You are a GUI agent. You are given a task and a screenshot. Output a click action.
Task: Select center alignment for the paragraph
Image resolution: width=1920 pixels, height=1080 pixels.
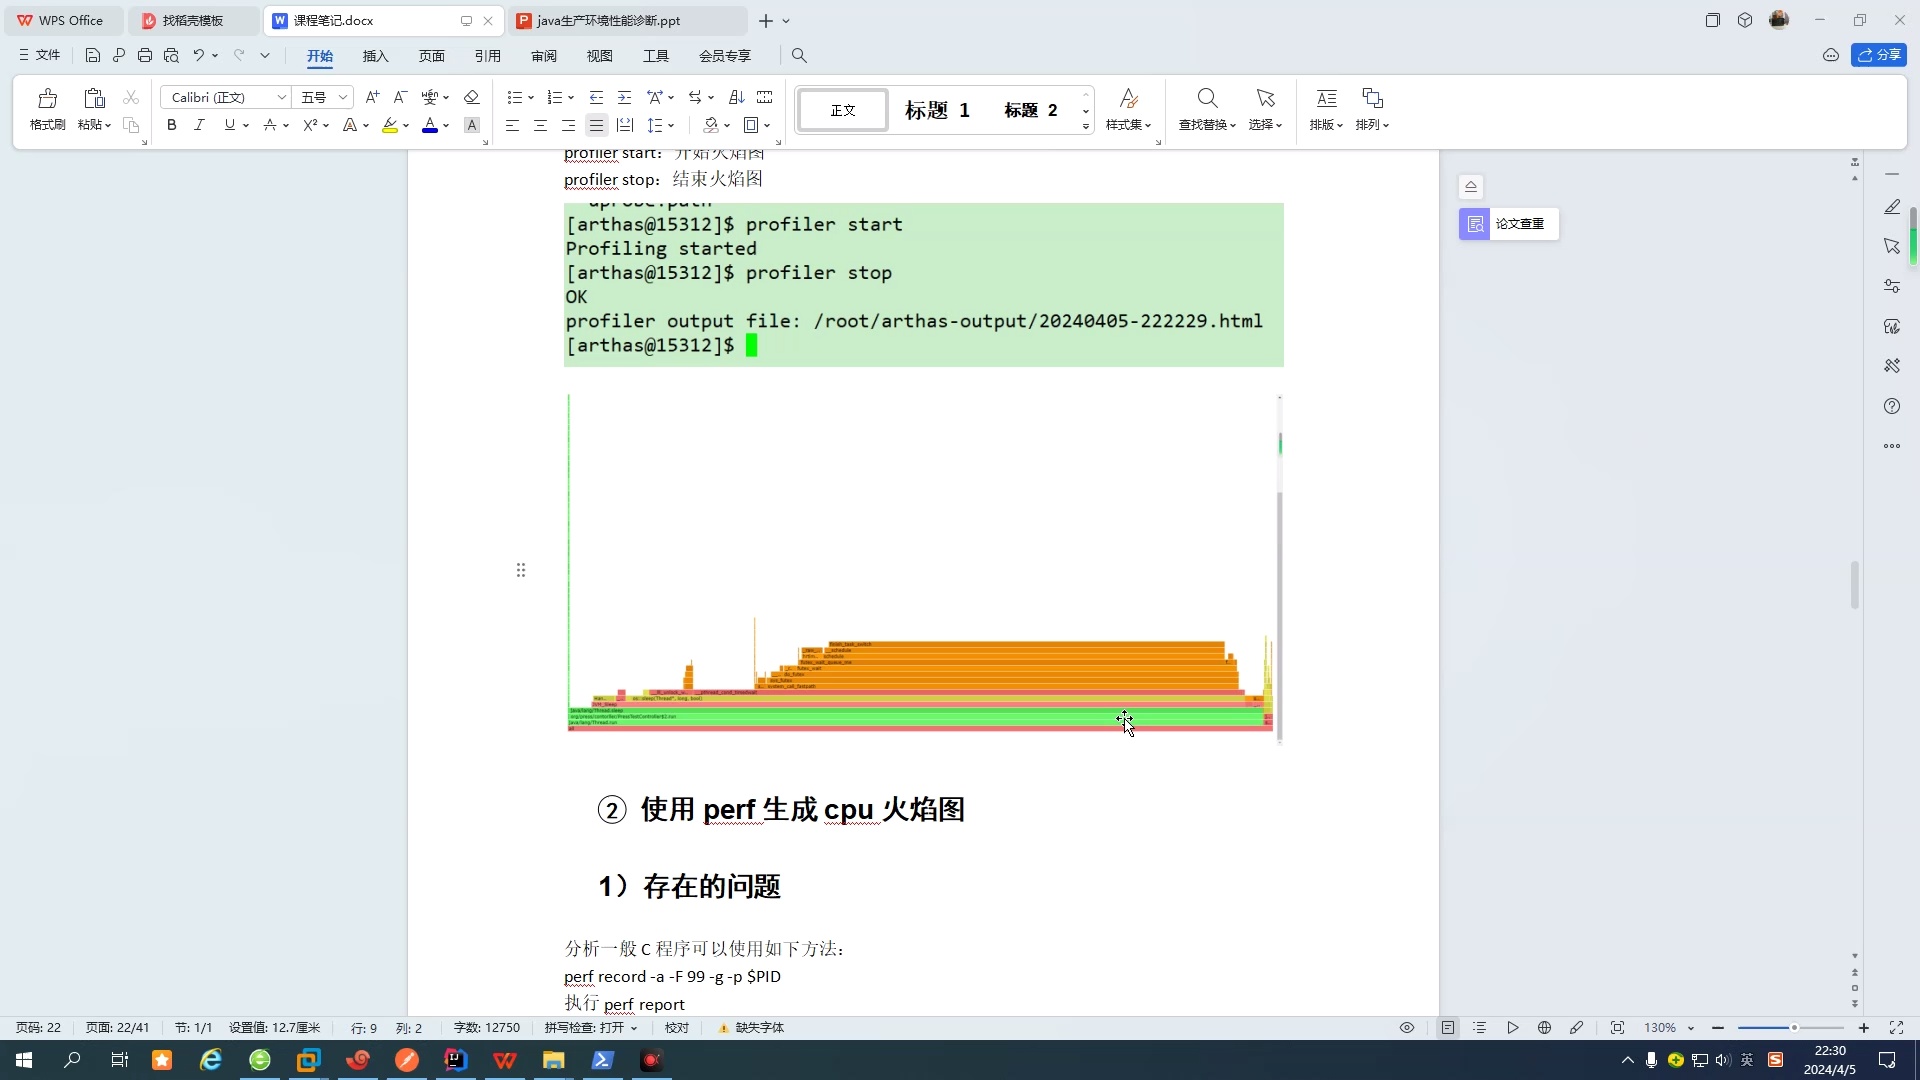point(540,125)
